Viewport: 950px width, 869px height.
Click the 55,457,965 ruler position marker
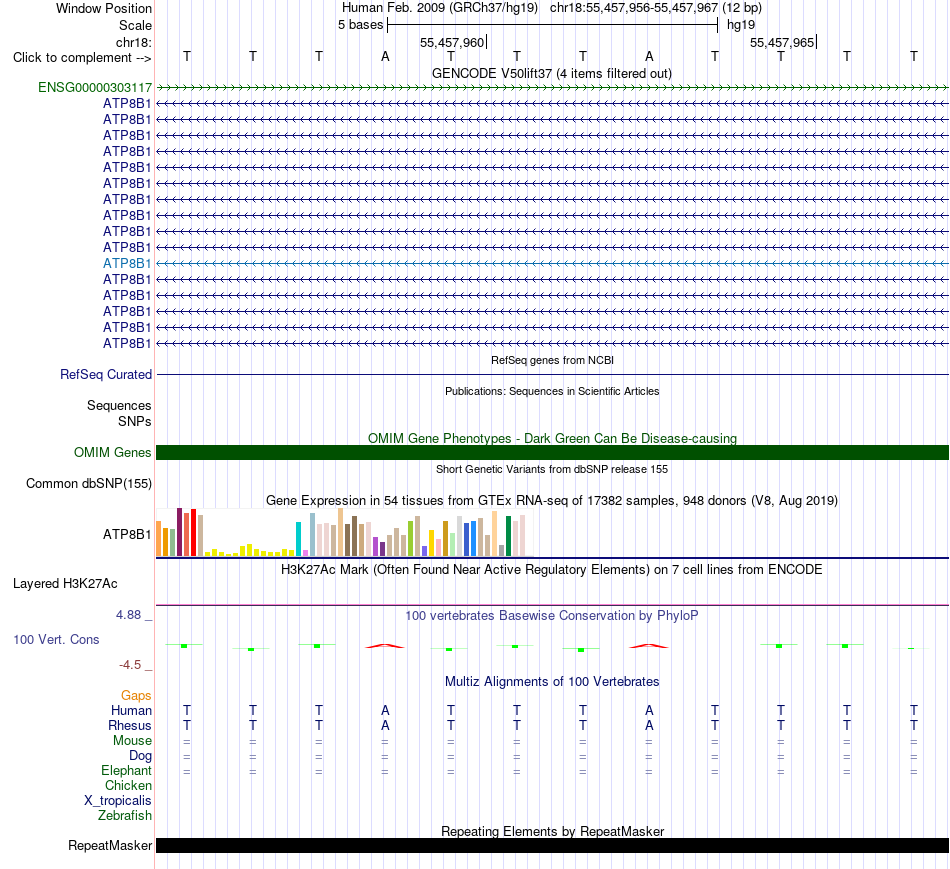click(783, 42)
